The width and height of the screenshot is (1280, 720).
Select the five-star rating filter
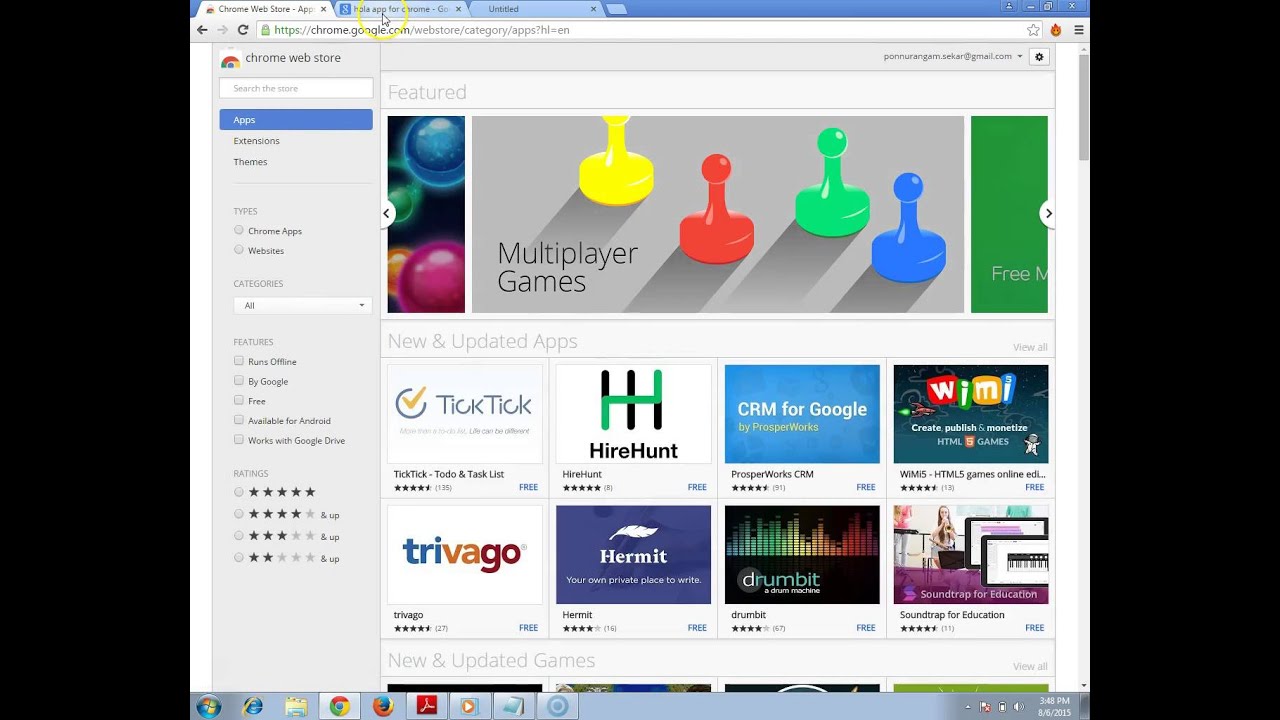tap(239, 492)
